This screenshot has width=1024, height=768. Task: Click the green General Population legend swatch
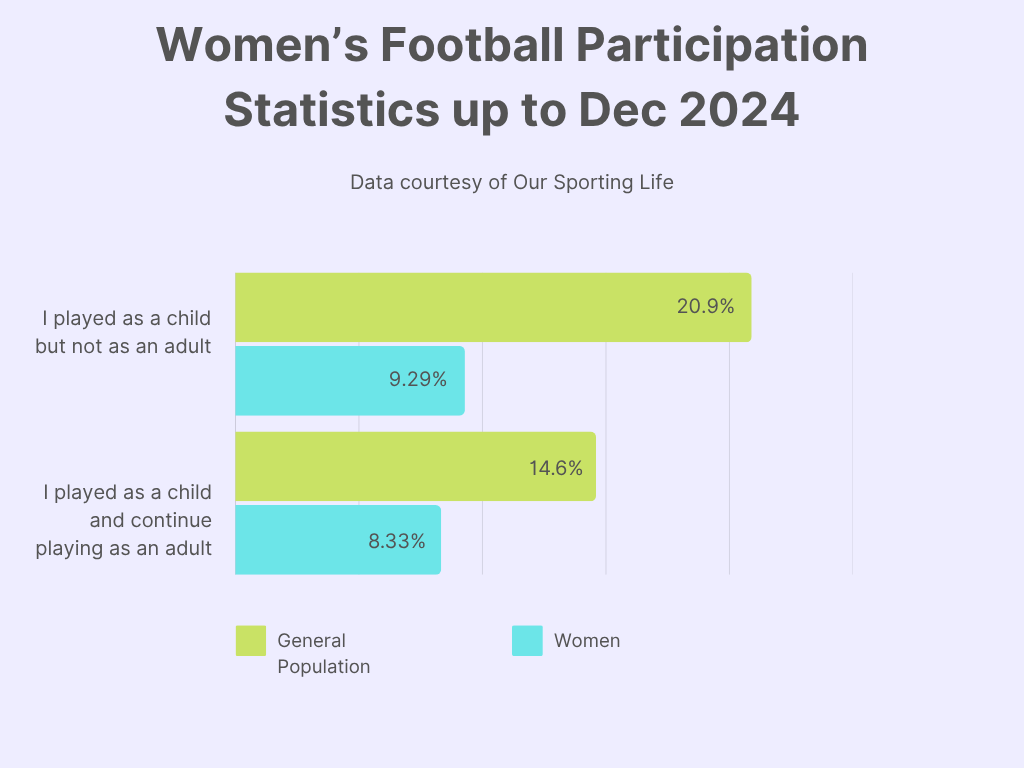(251, 641)
